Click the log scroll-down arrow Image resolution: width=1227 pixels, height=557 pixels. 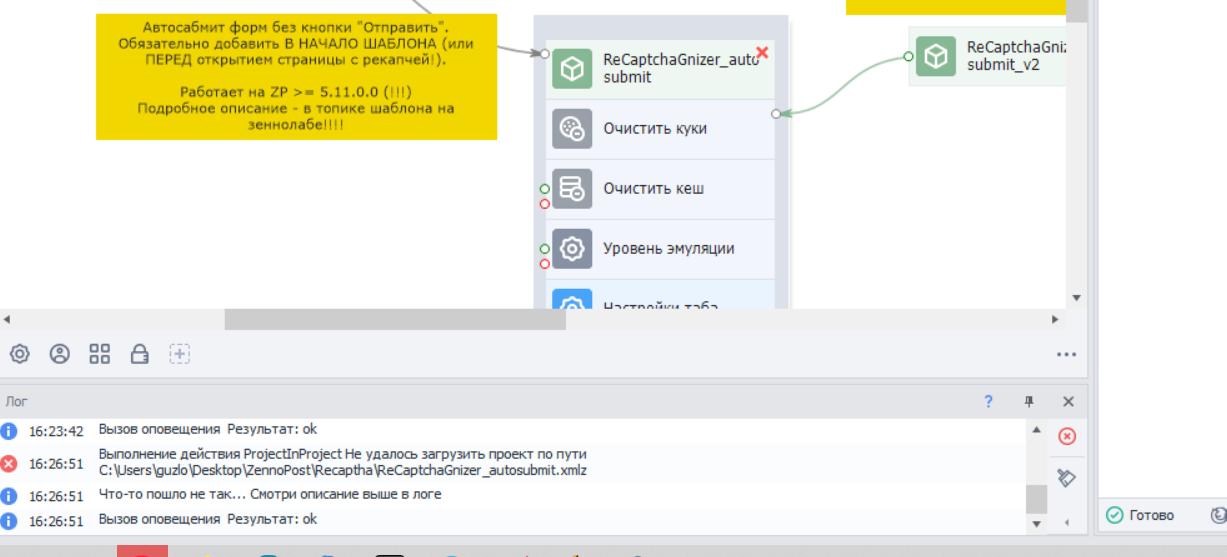pos(1036,524)
